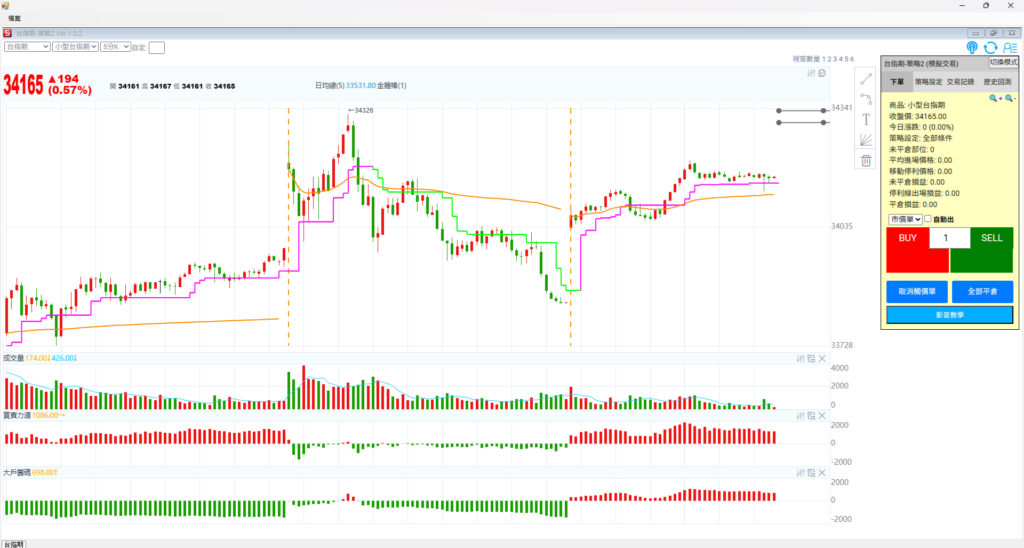Image resolution: width=1024 pixels, height=548 pixels.
Task: Select the fan lines drawing tool
Action: click(x=866, y=140)
